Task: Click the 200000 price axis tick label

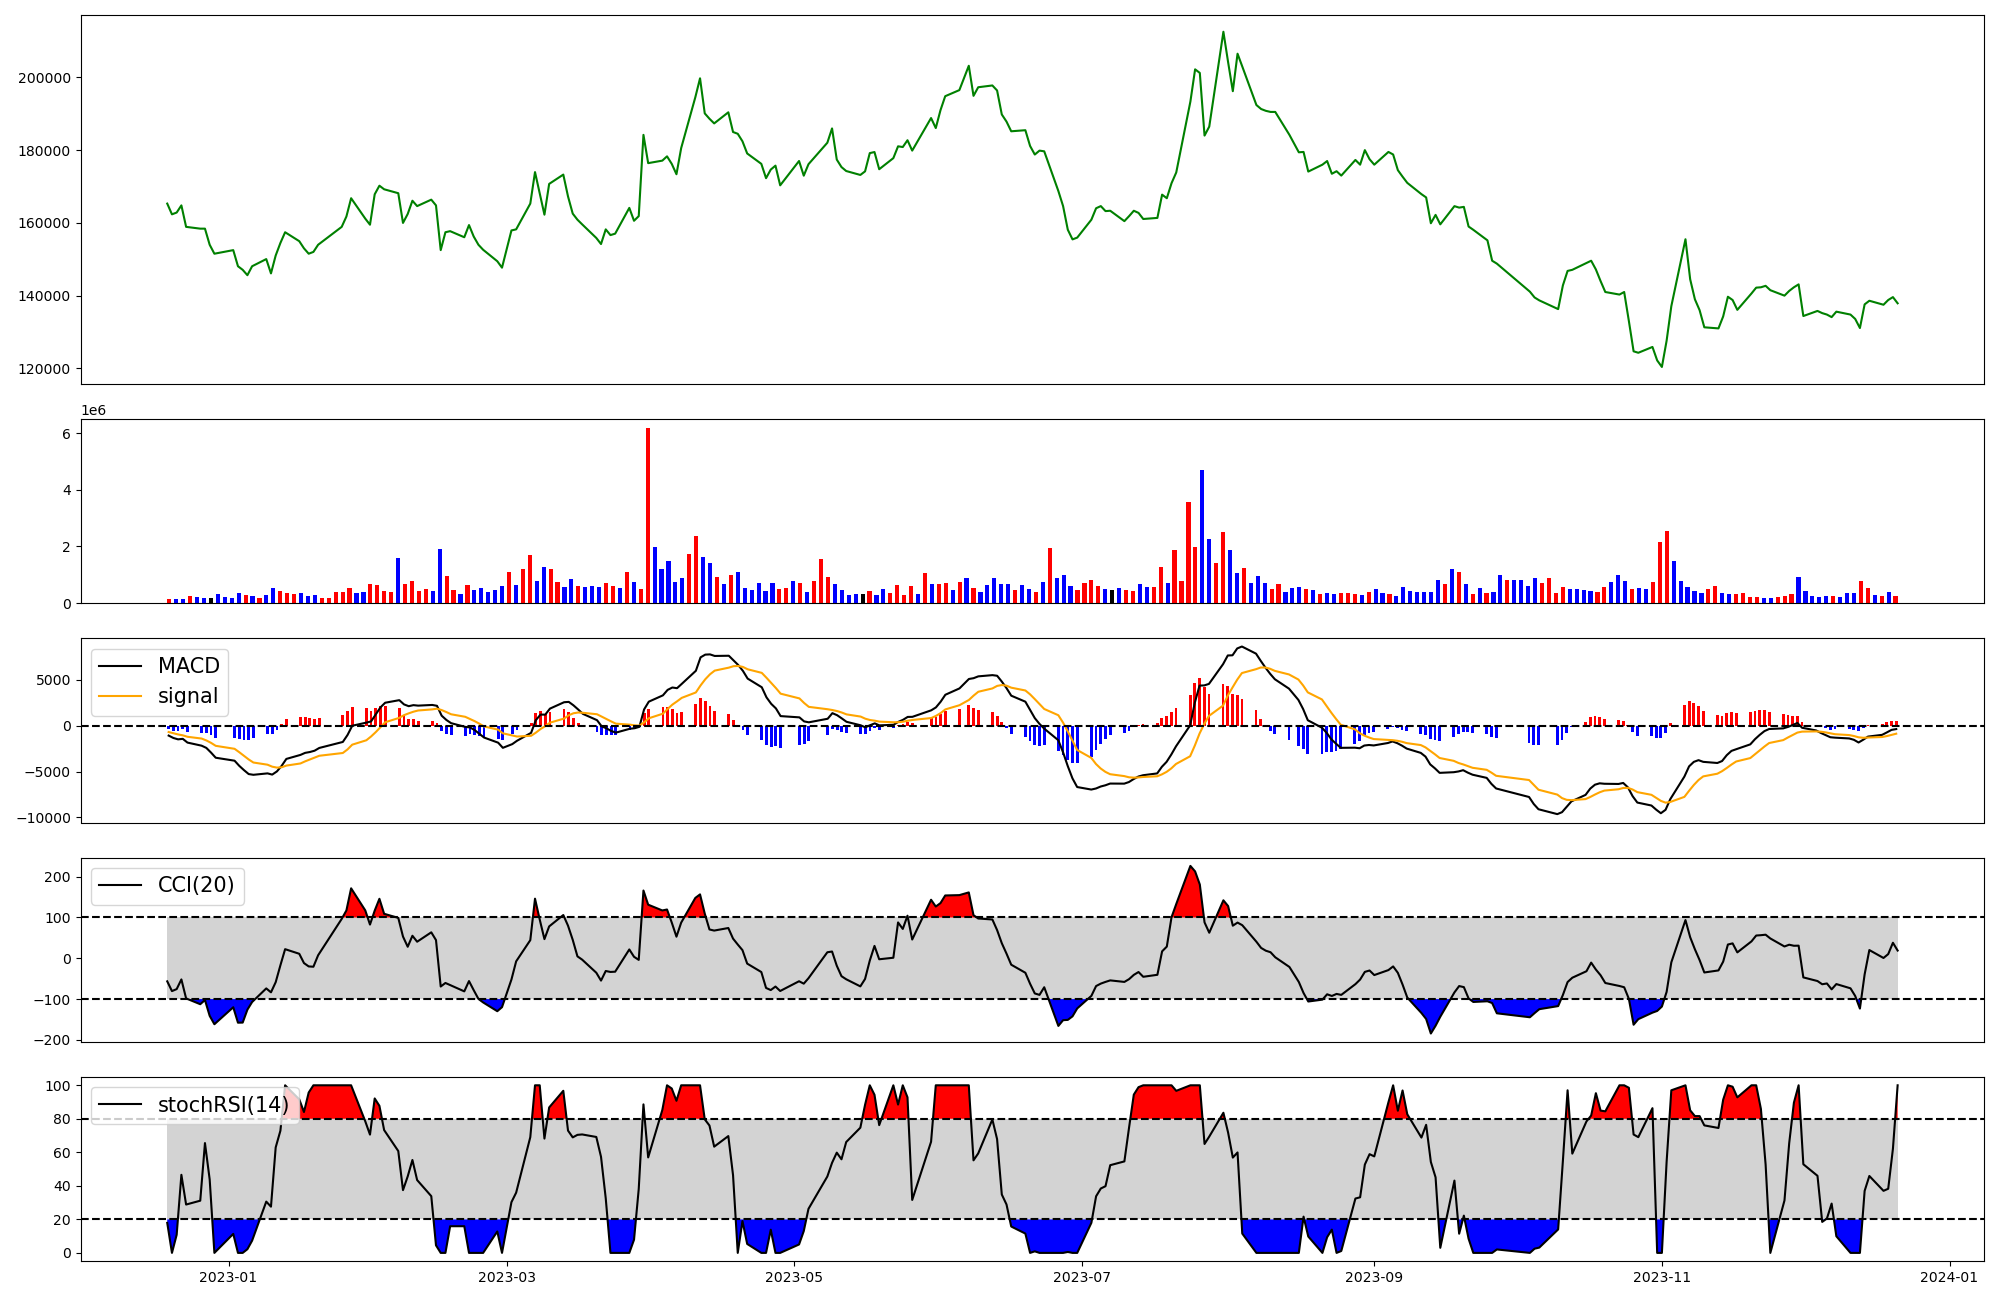Action: (44, 78)
